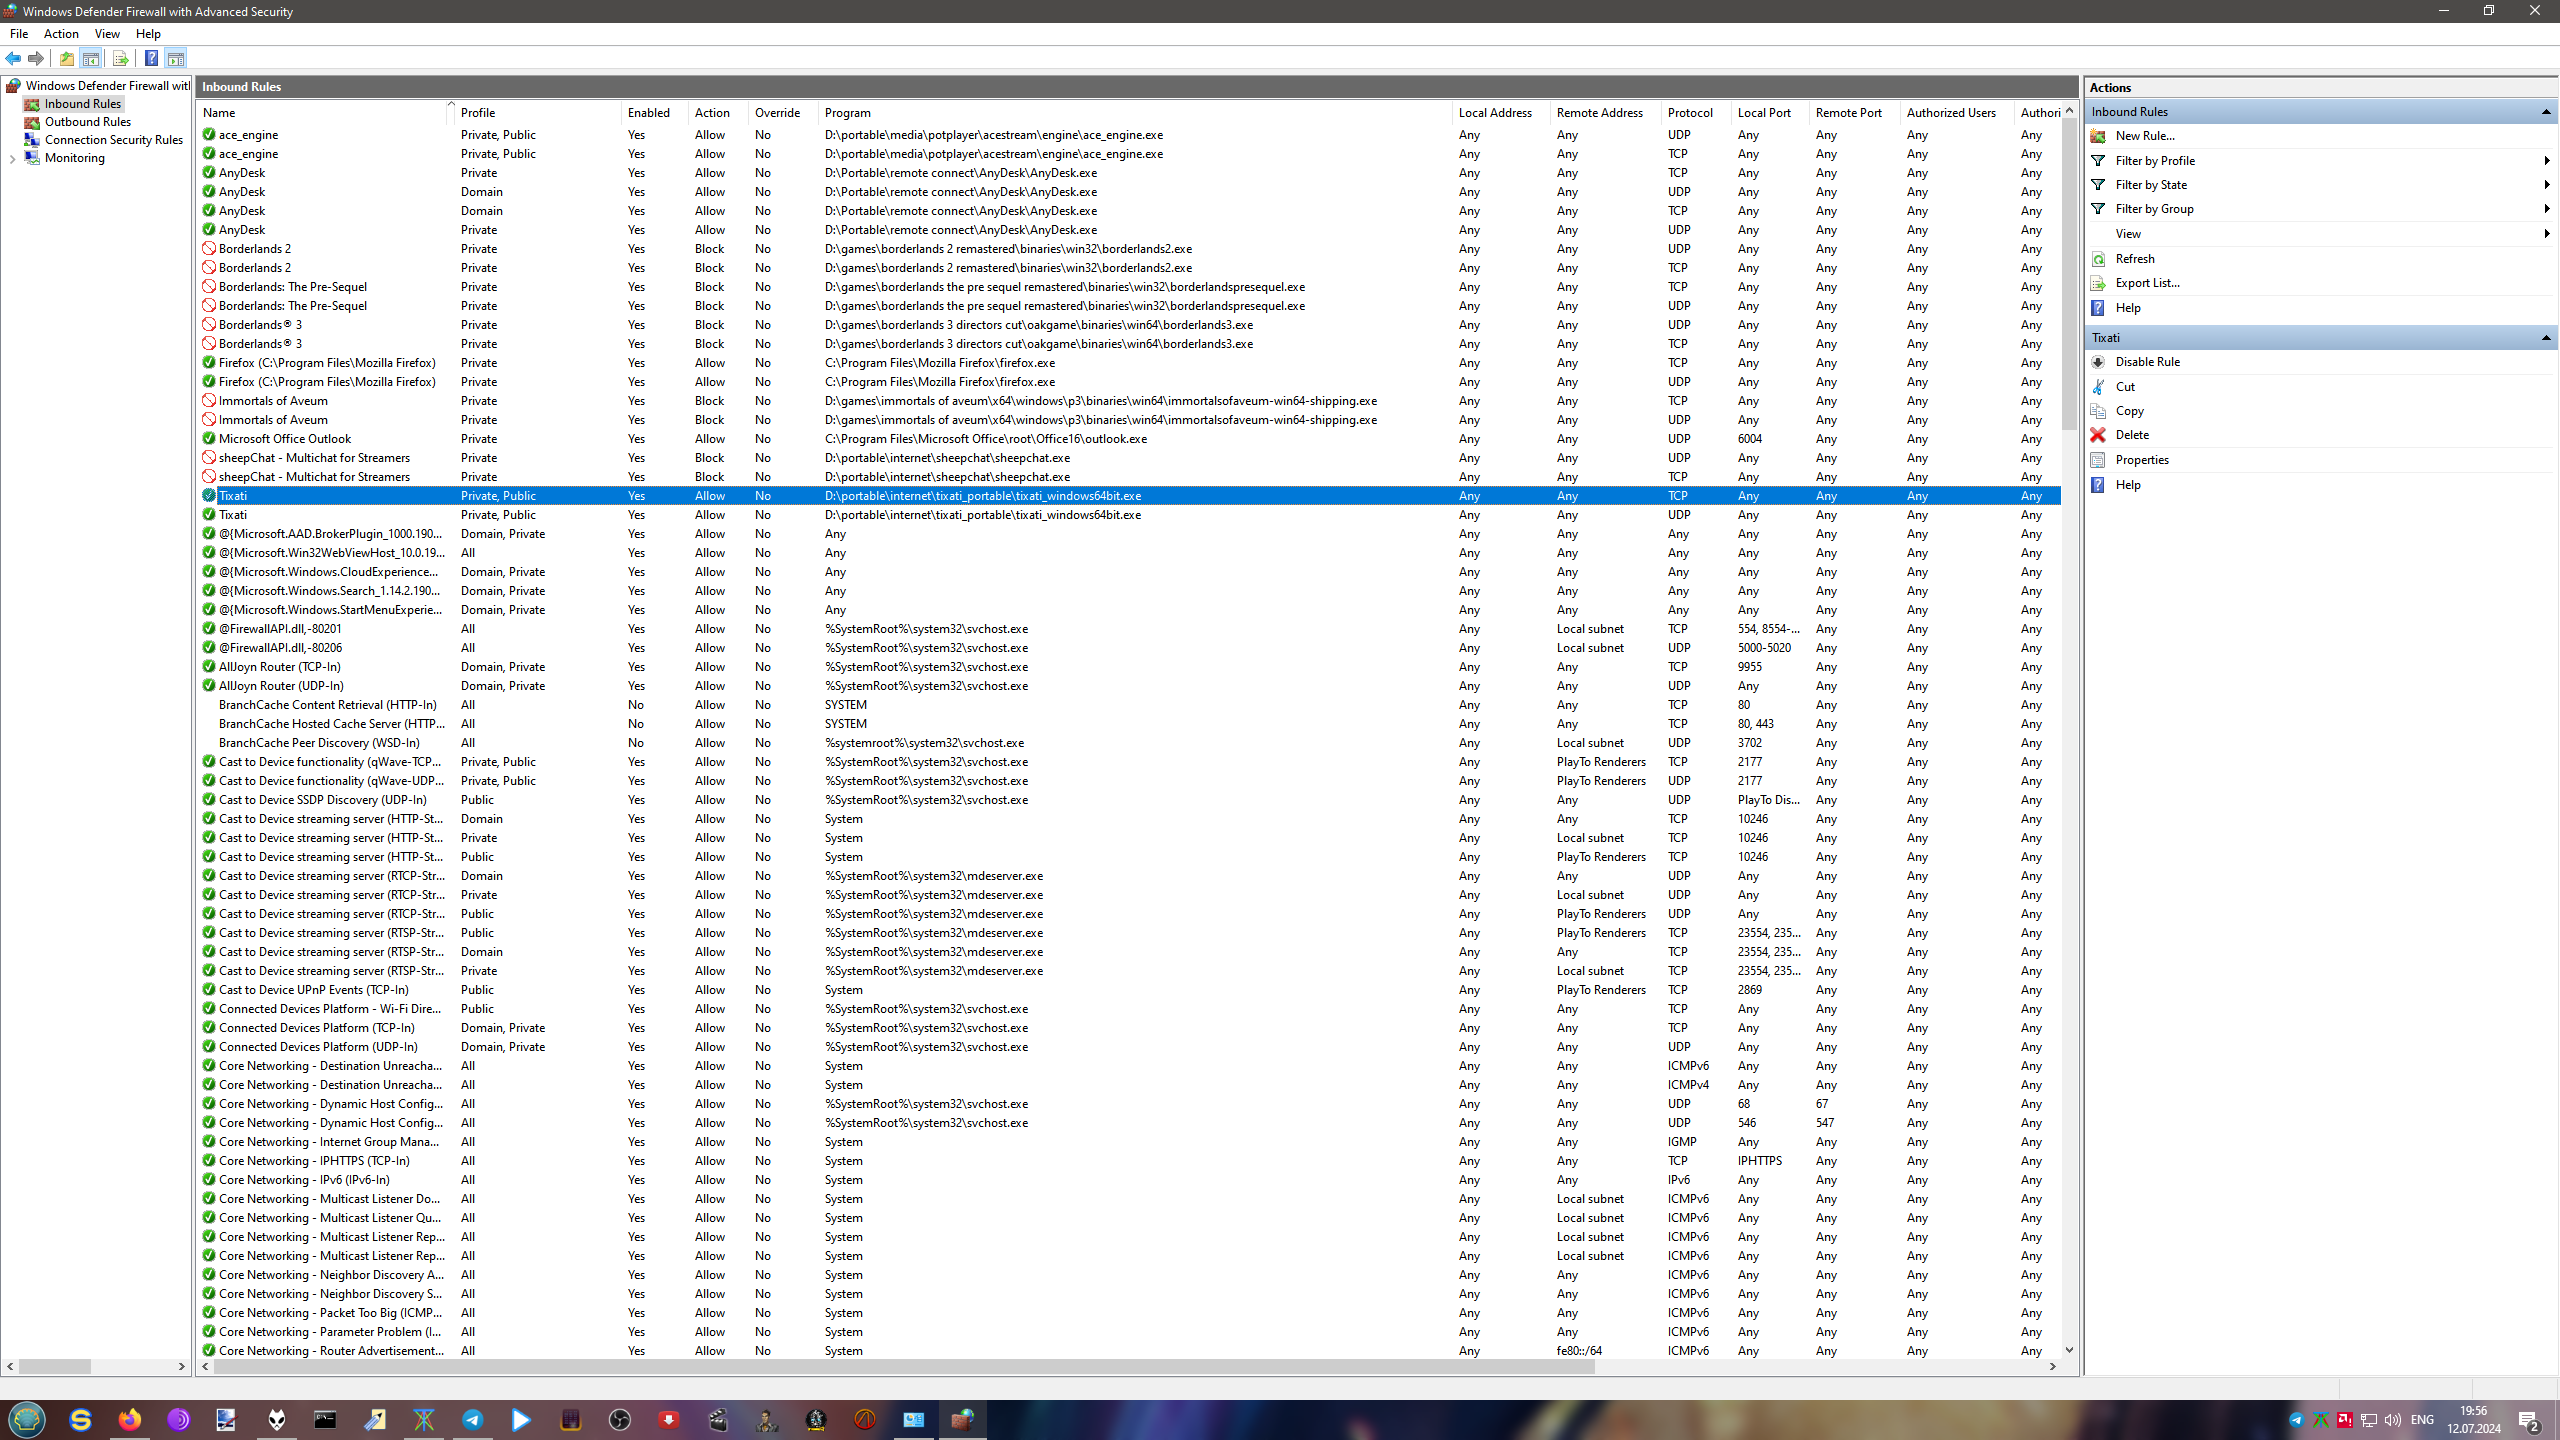Sort the list by Protocol column header
The width and height of the screenshot is (2560, 1440).
(x=1690, y=113)
